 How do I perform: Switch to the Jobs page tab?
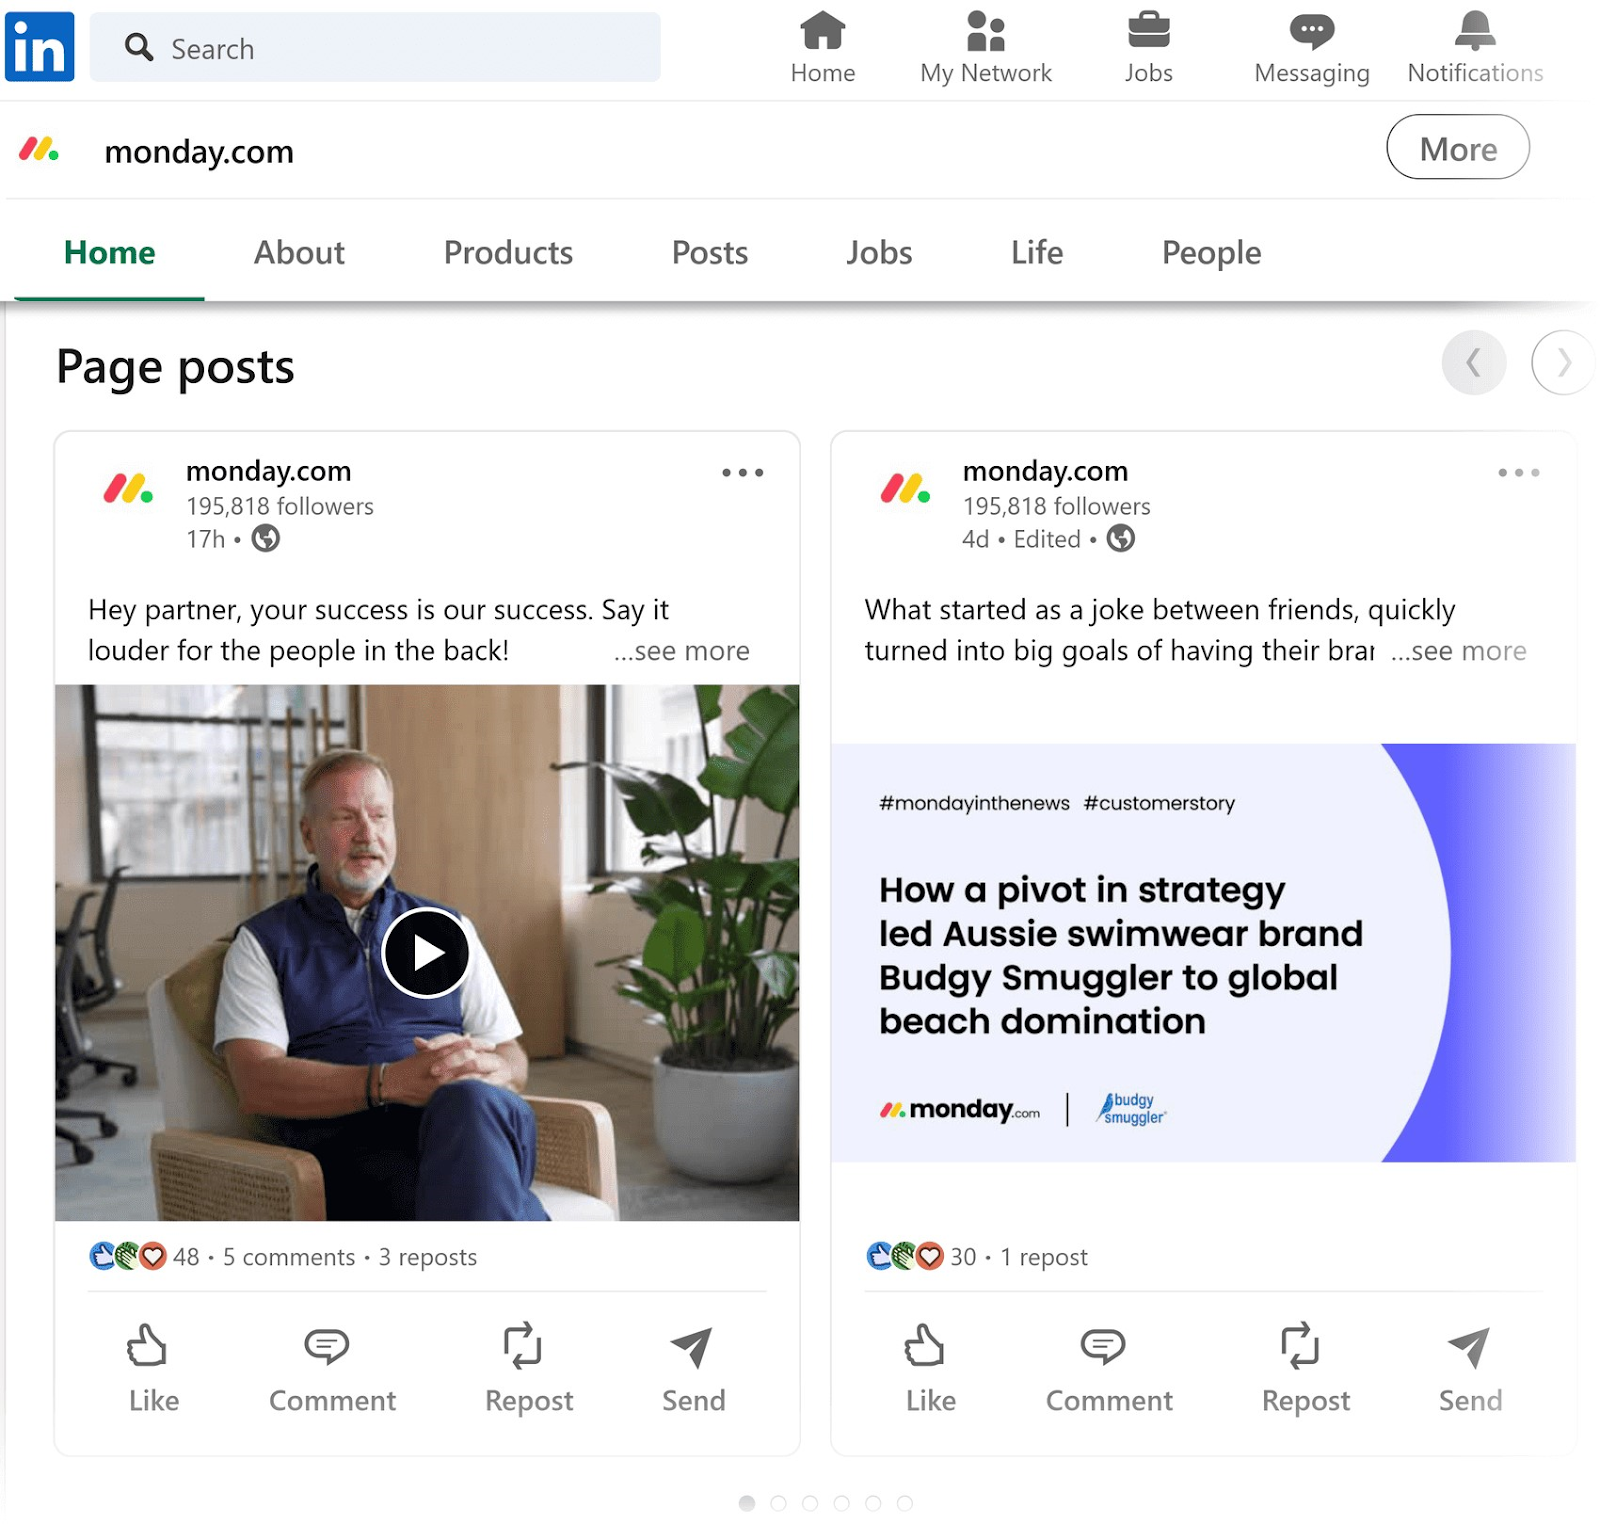pos(879,253)
